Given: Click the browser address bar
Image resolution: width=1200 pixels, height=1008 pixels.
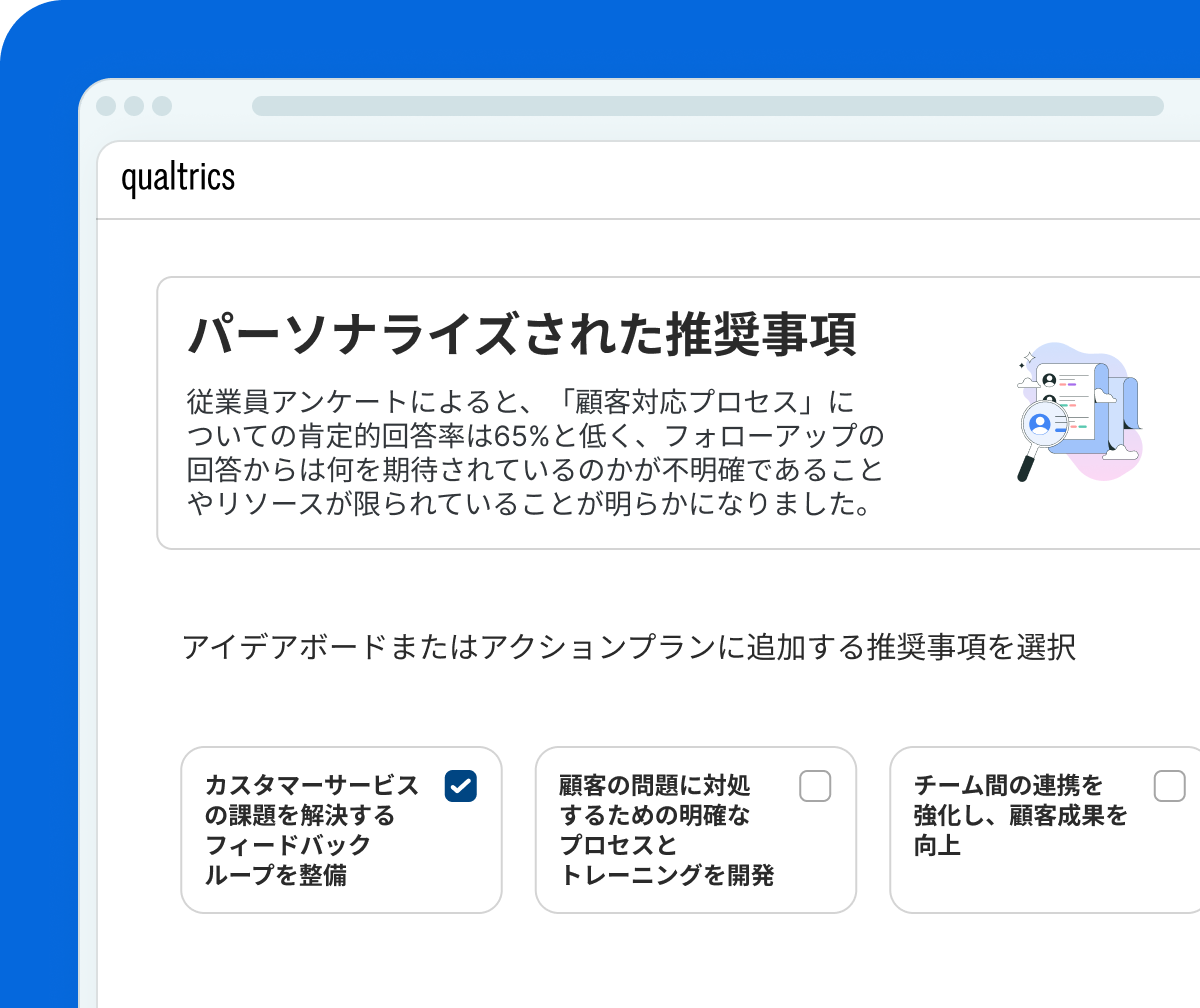Looking at the screenshot, I should pyautogui.click(x=708, y=106).
